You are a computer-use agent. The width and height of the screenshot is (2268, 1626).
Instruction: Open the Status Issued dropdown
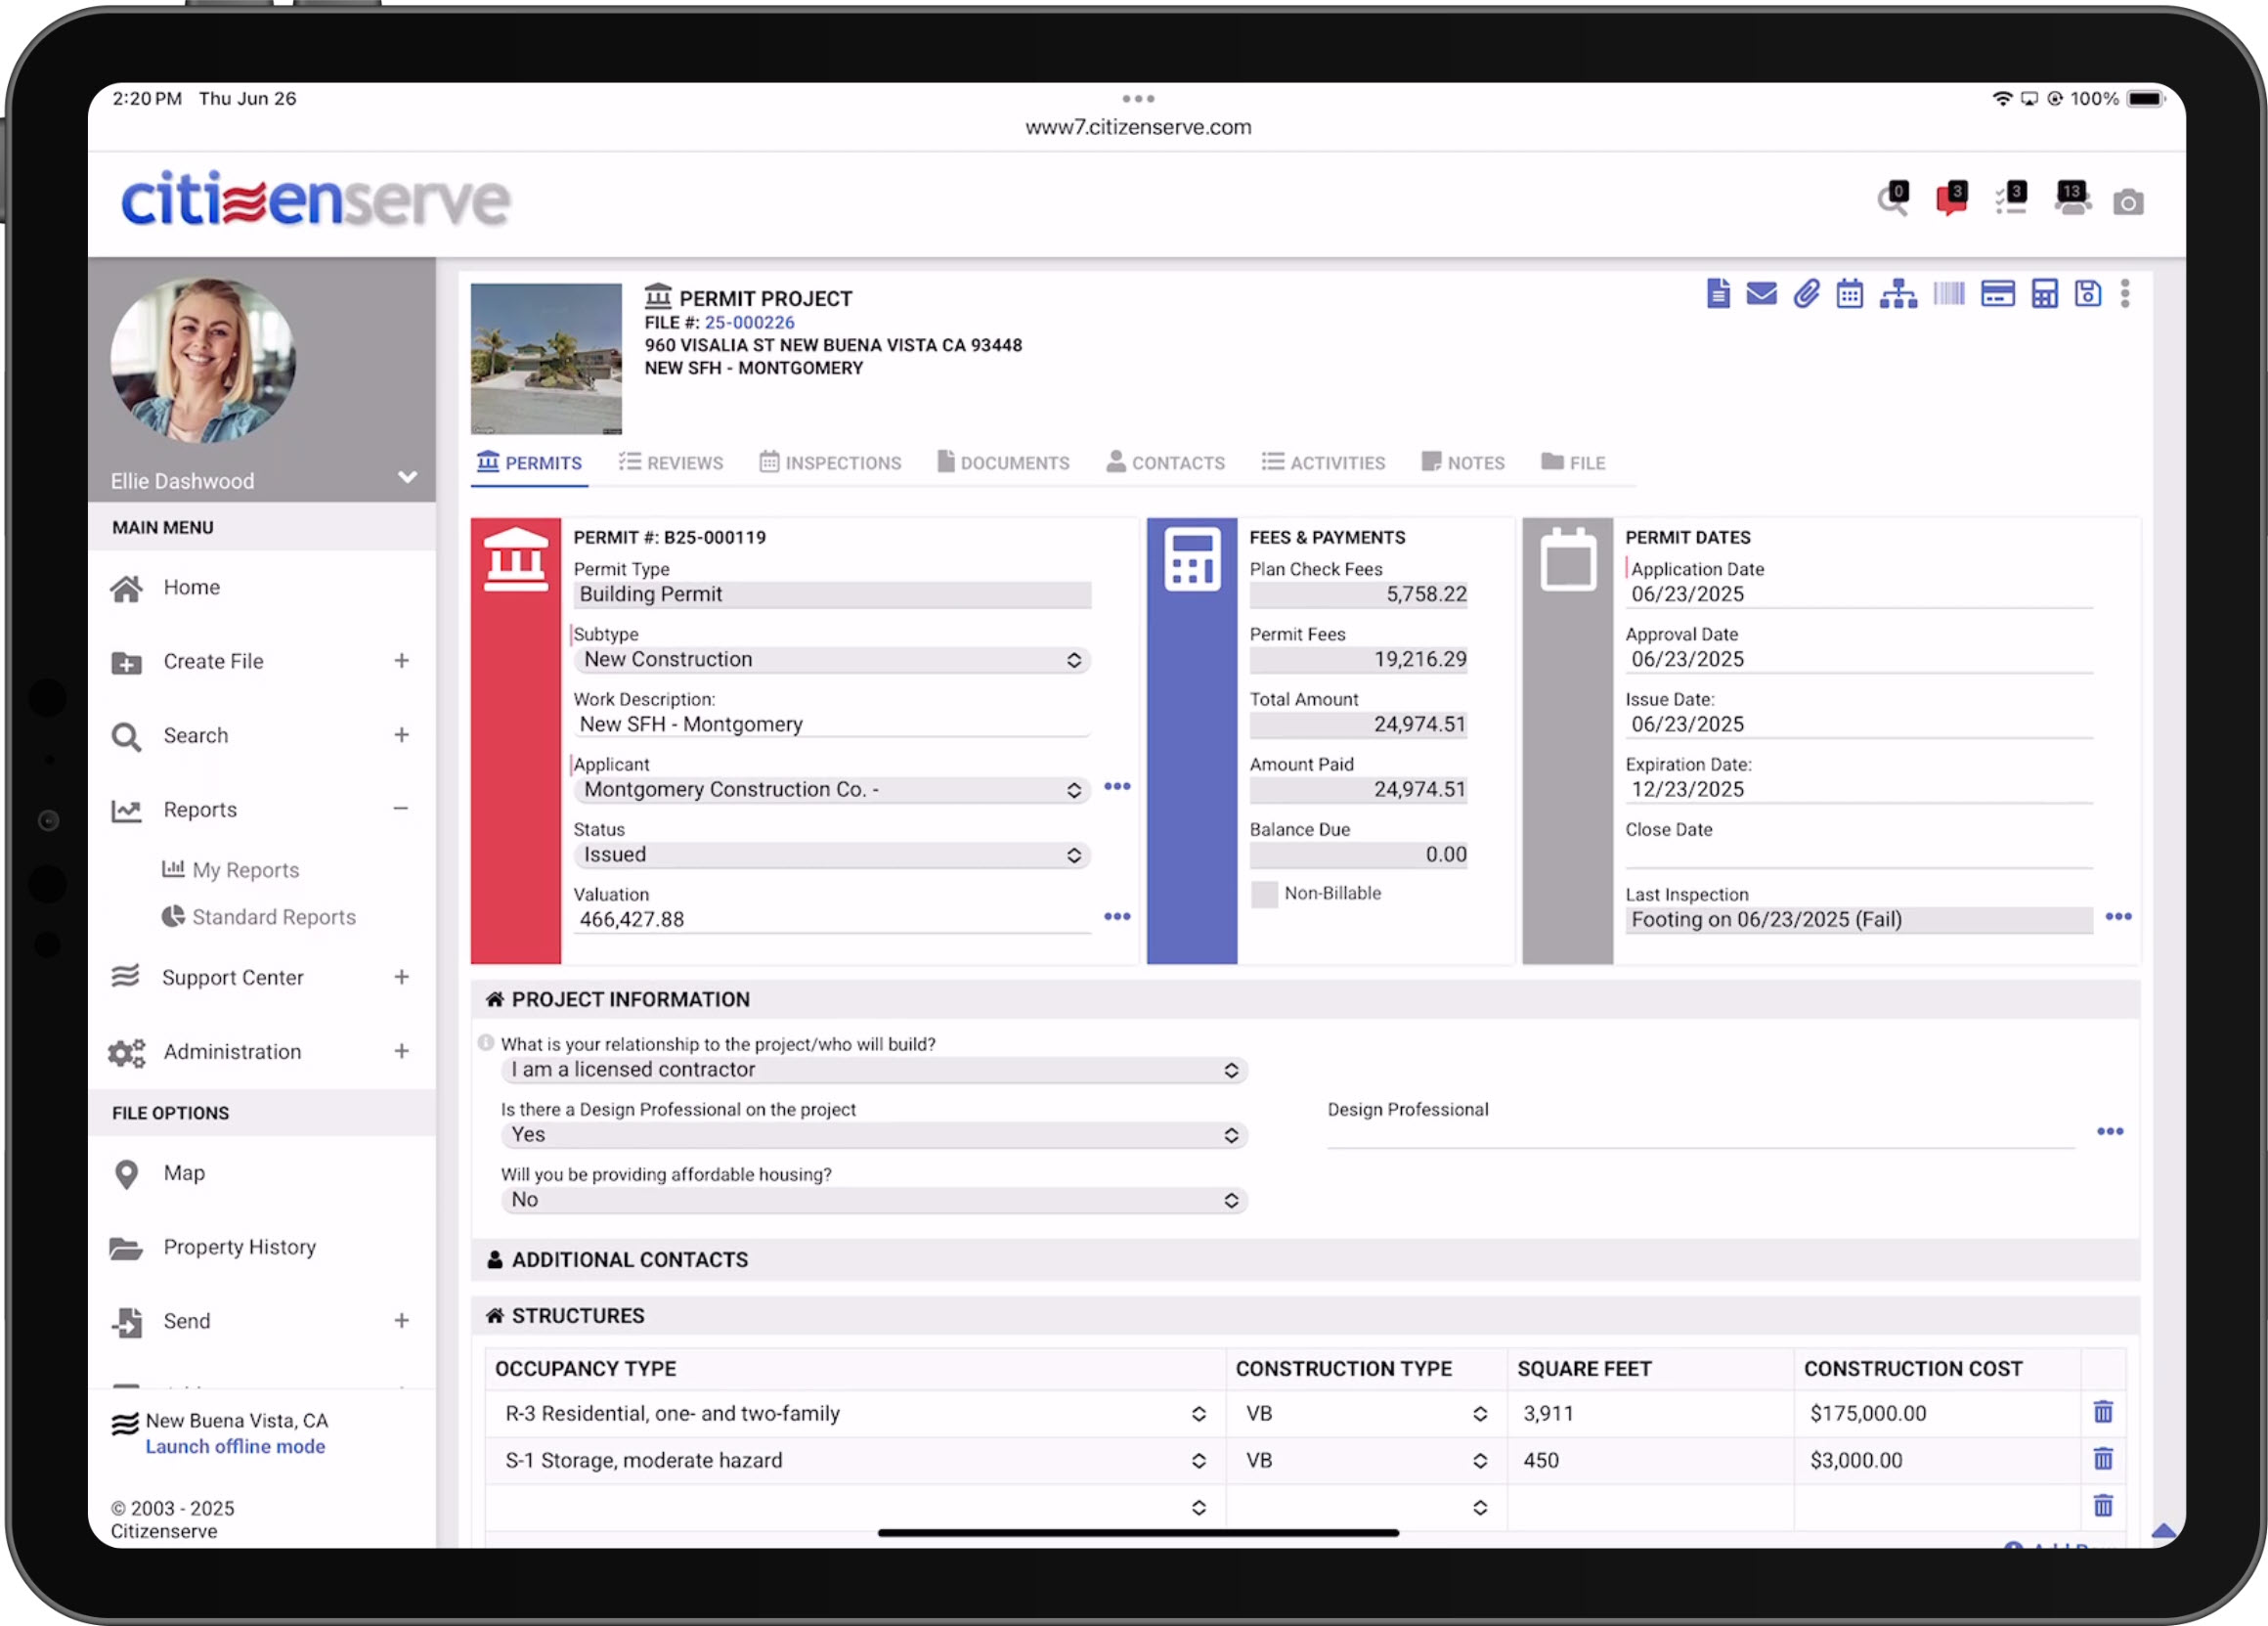point(830,855)
